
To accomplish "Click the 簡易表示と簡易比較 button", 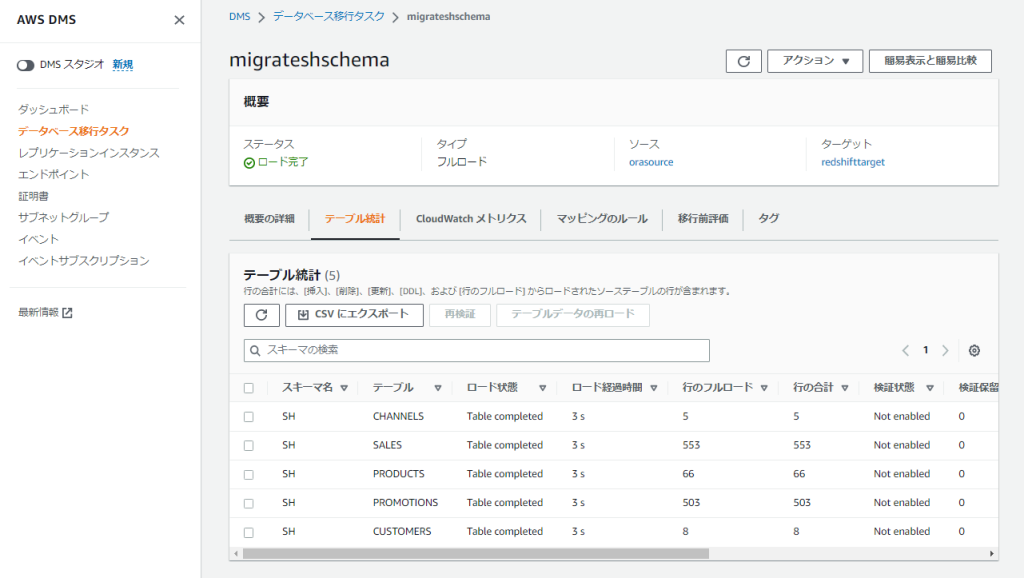I will [x=930, y=61].
